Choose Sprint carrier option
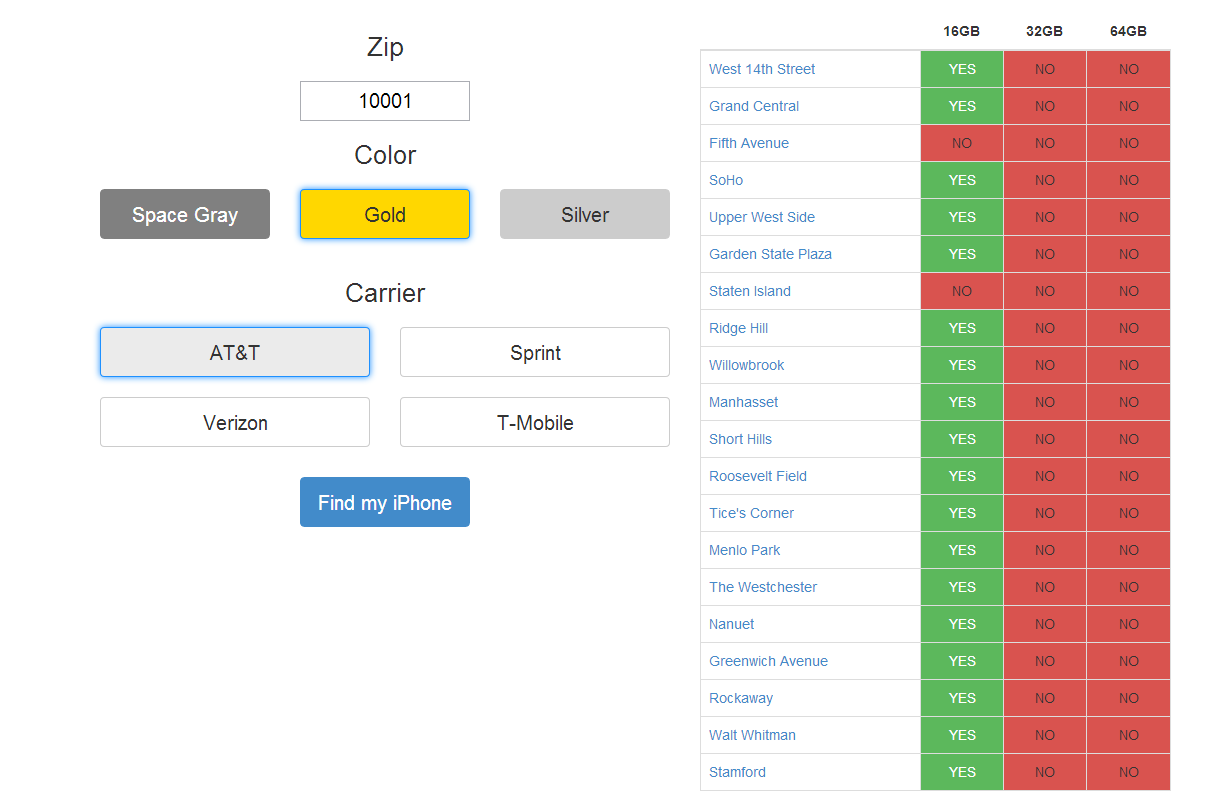 534,352
